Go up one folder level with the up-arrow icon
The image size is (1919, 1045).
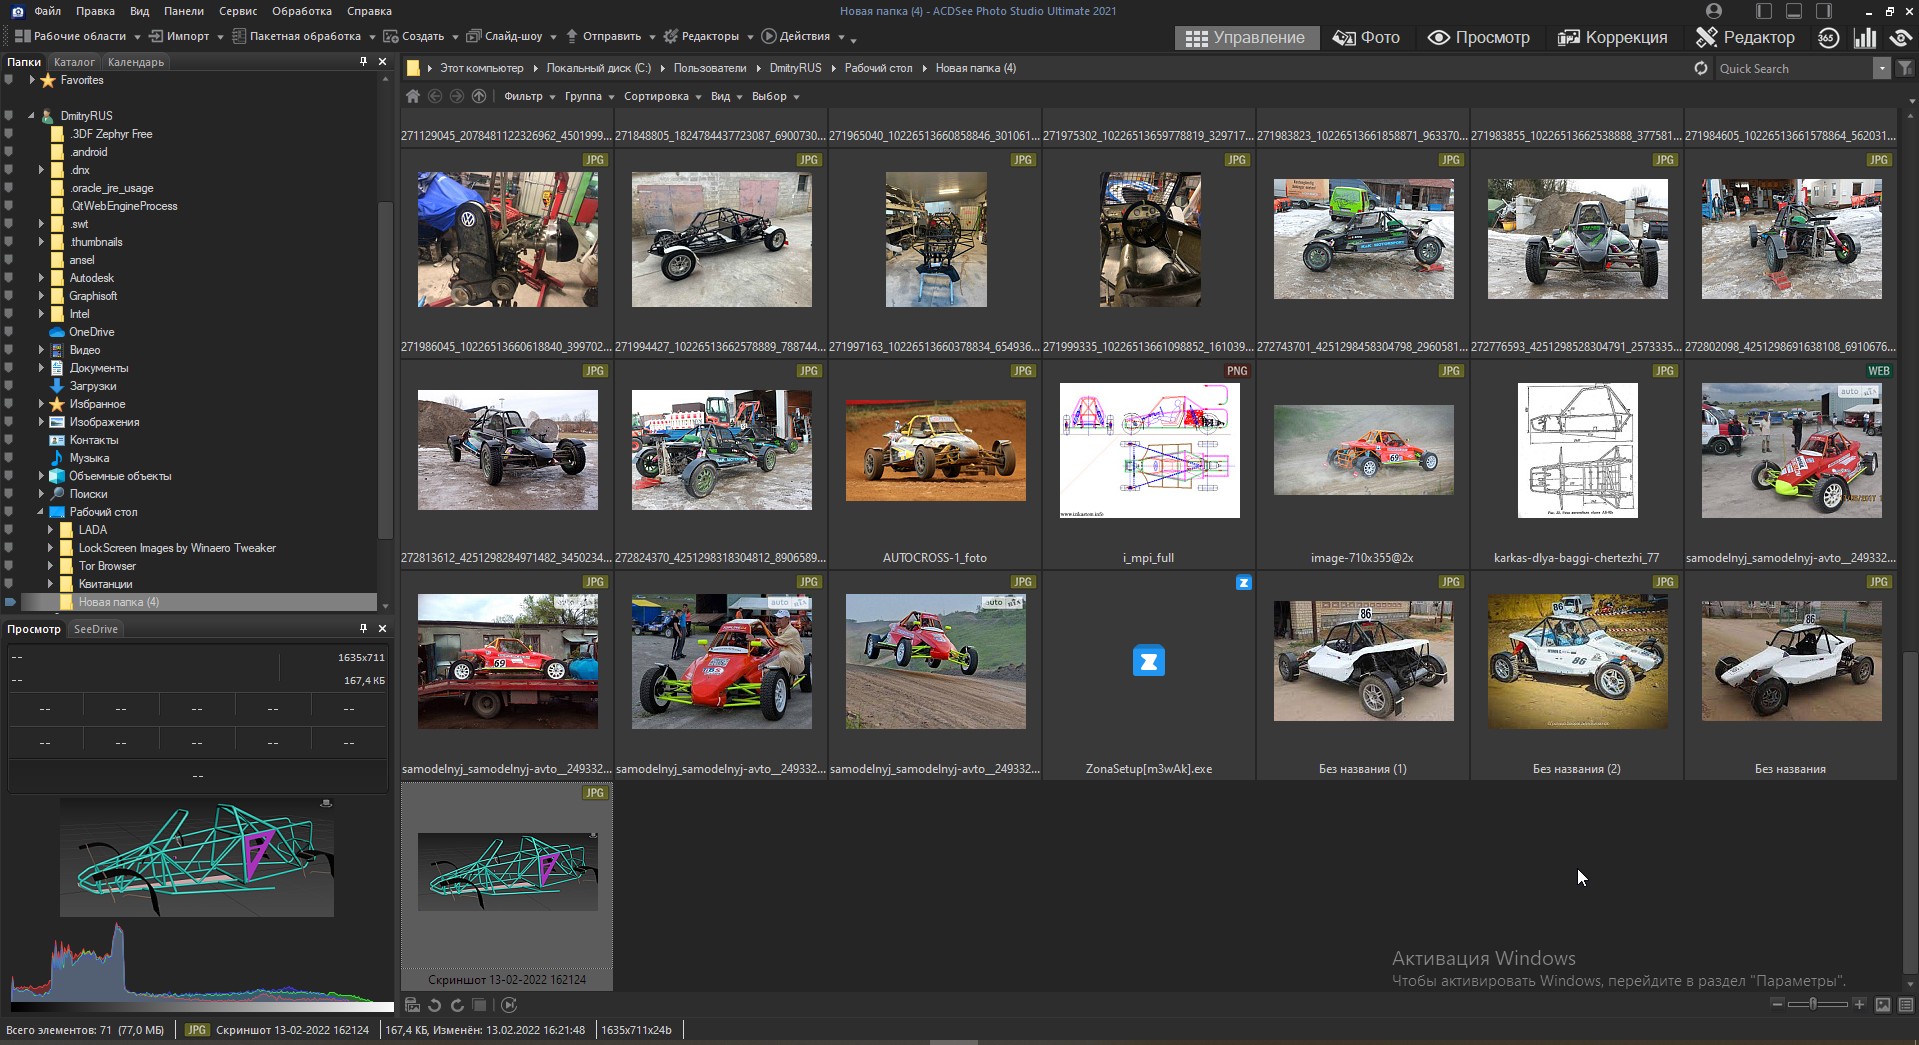coord(479,96)
